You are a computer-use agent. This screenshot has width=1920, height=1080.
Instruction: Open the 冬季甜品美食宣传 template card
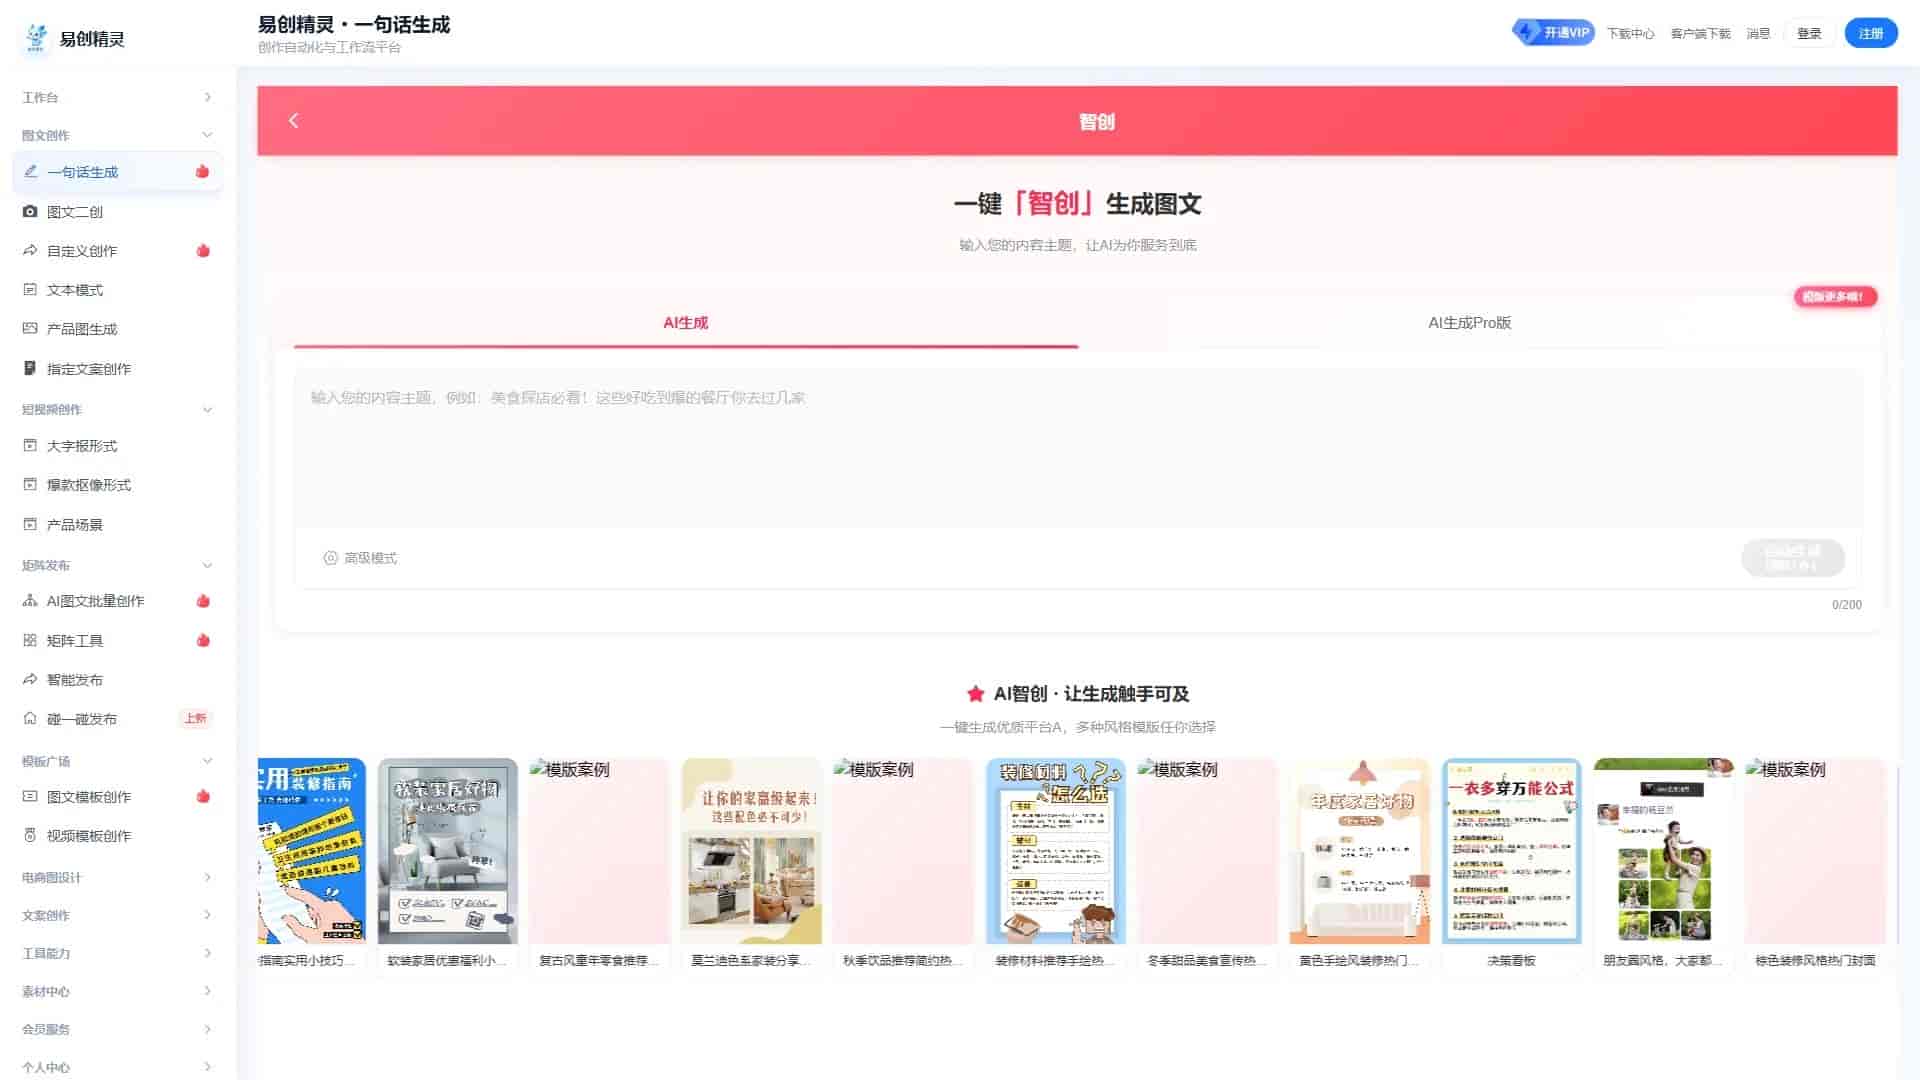pyautogui.click(x=1207, y=865)
